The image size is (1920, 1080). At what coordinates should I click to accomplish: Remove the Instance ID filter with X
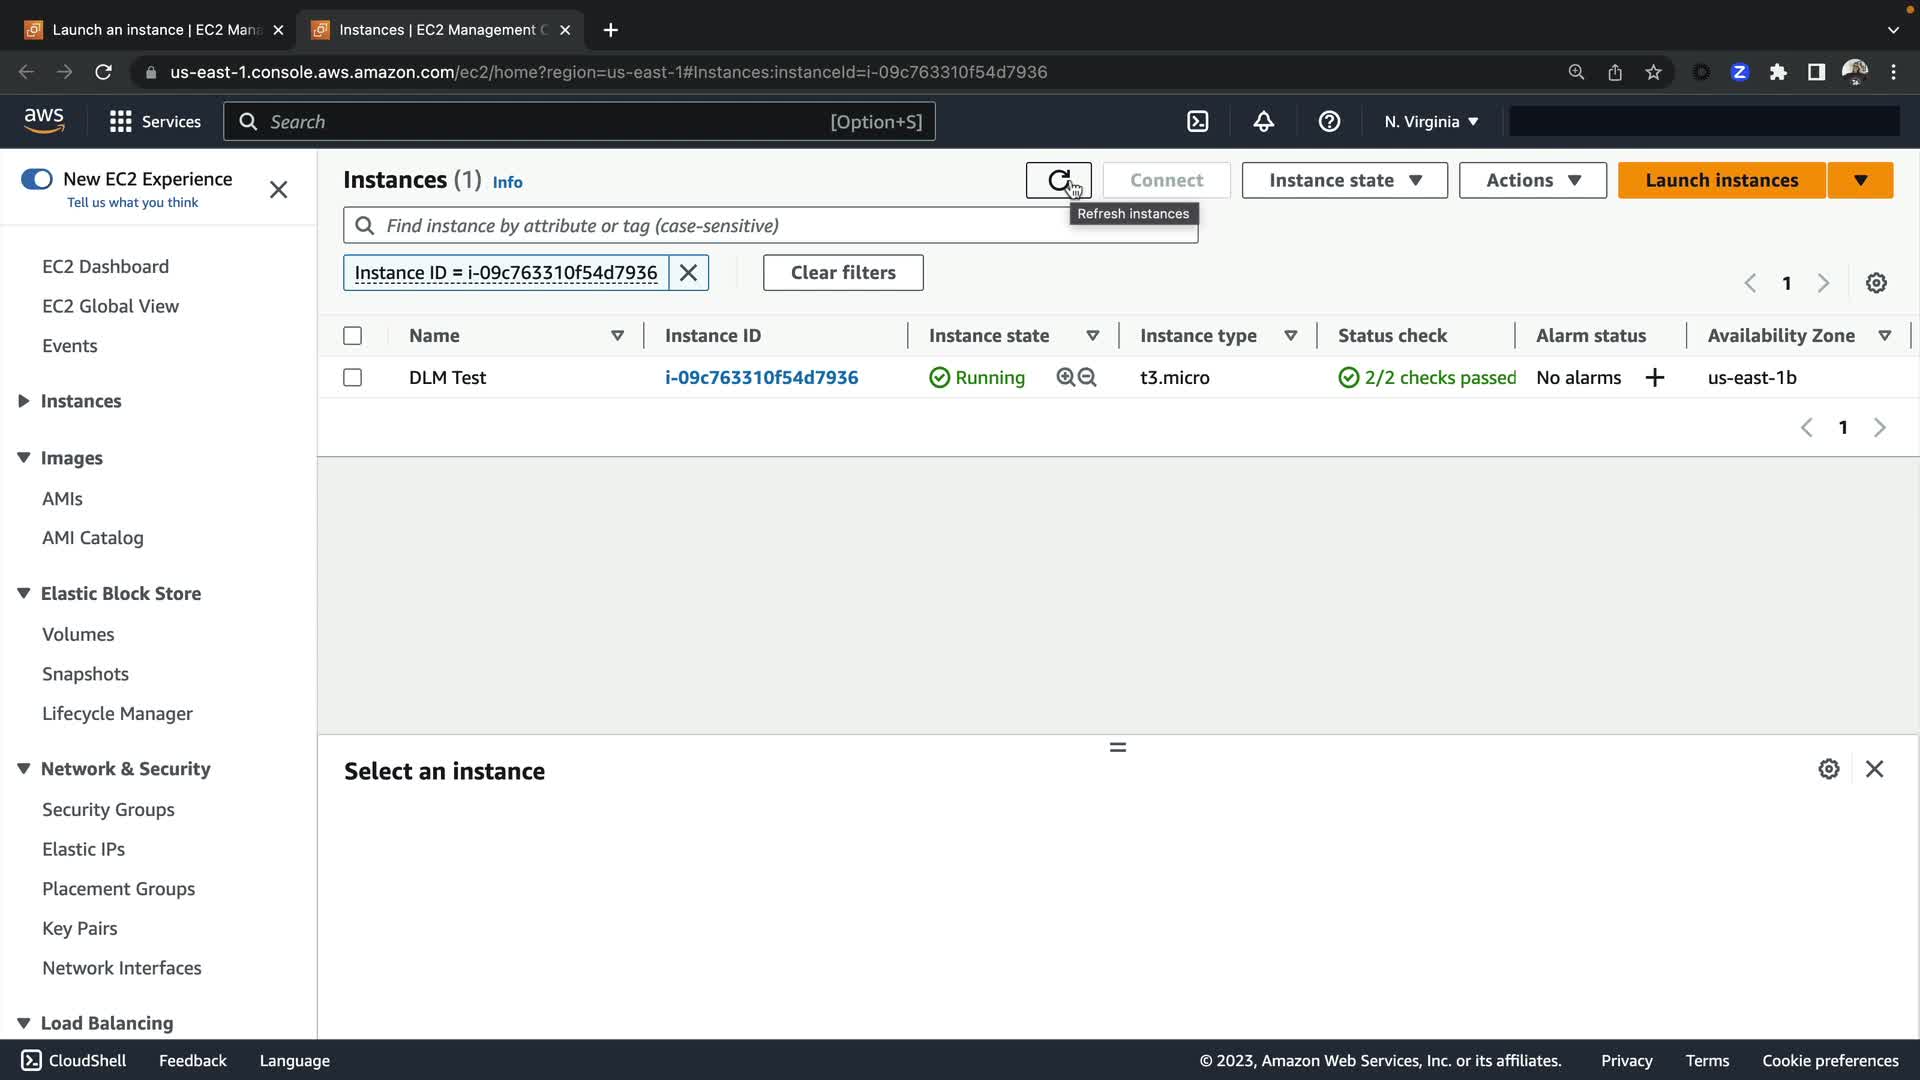click(688, 273)
